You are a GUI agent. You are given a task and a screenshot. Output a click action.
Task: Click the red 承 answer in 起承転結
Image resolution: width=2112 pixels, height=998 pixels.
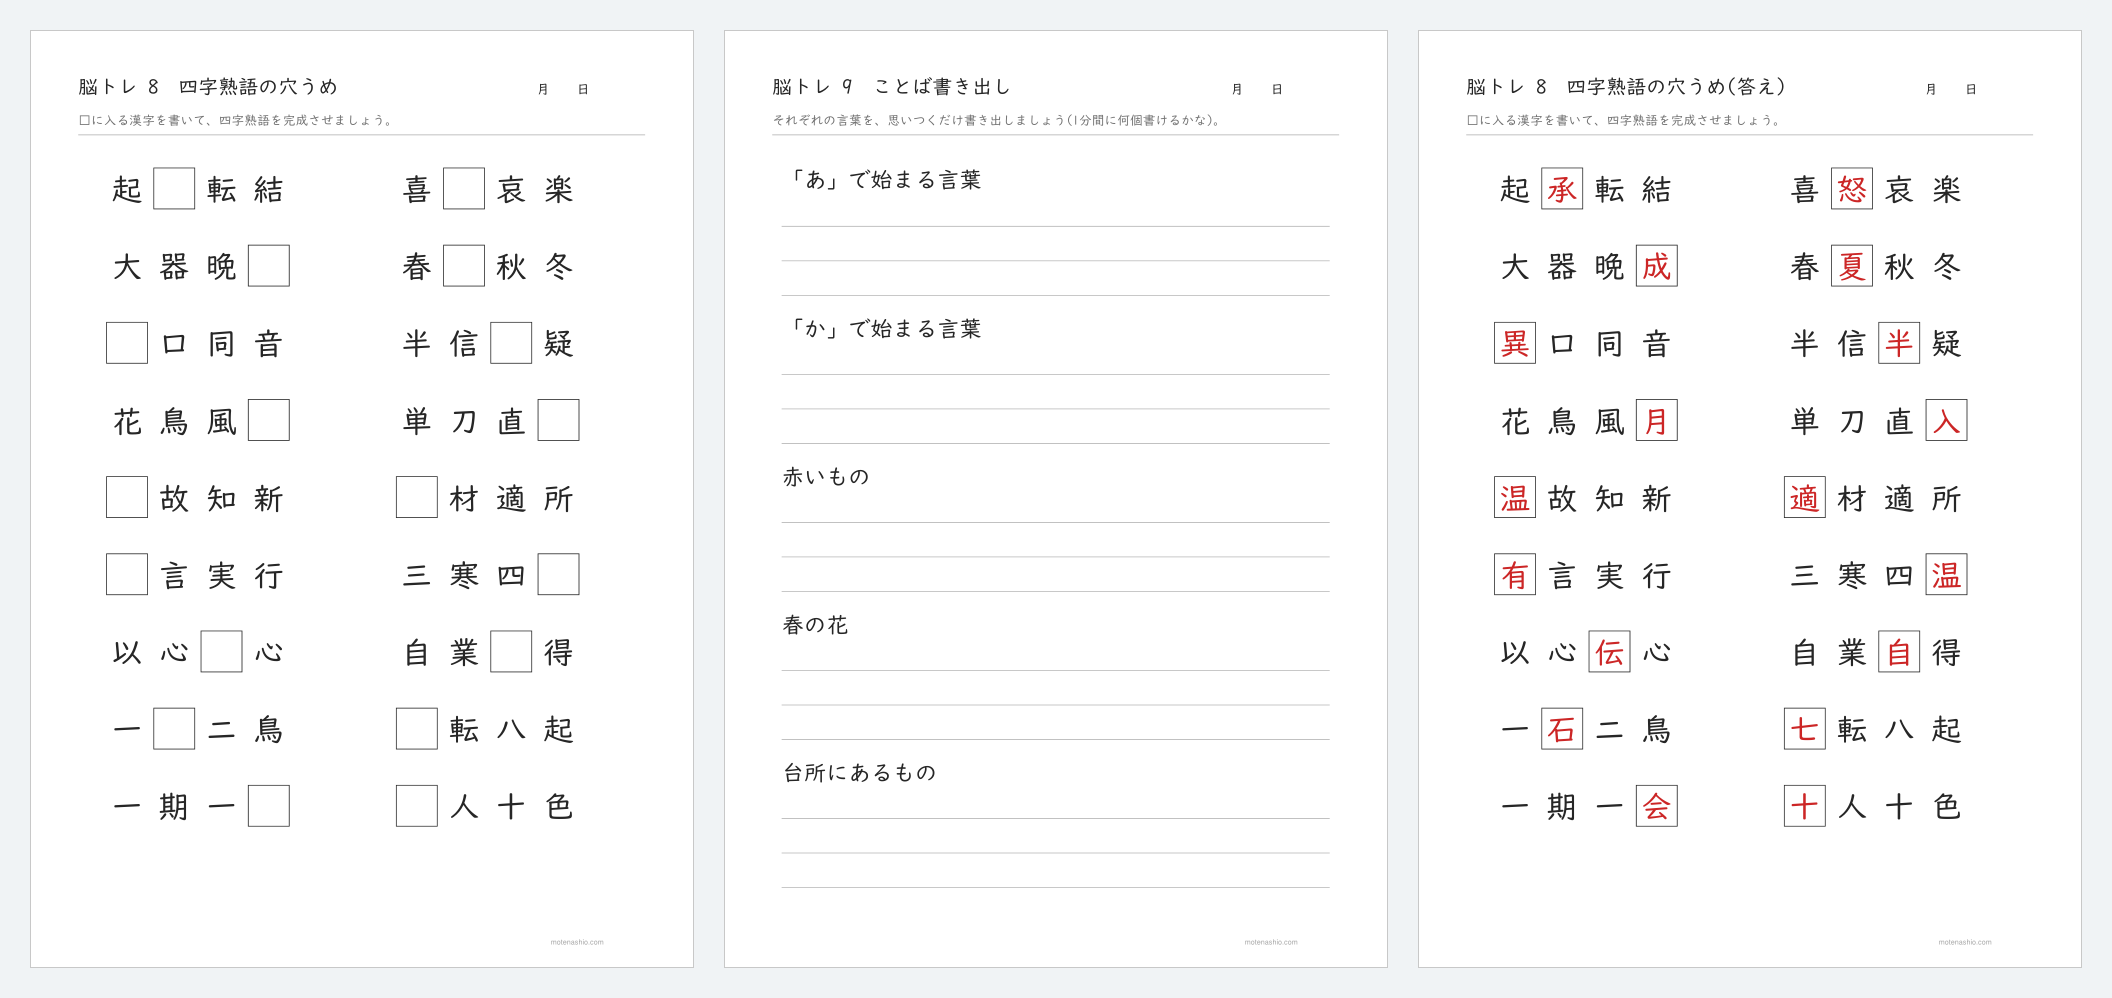coord(1562,188)
